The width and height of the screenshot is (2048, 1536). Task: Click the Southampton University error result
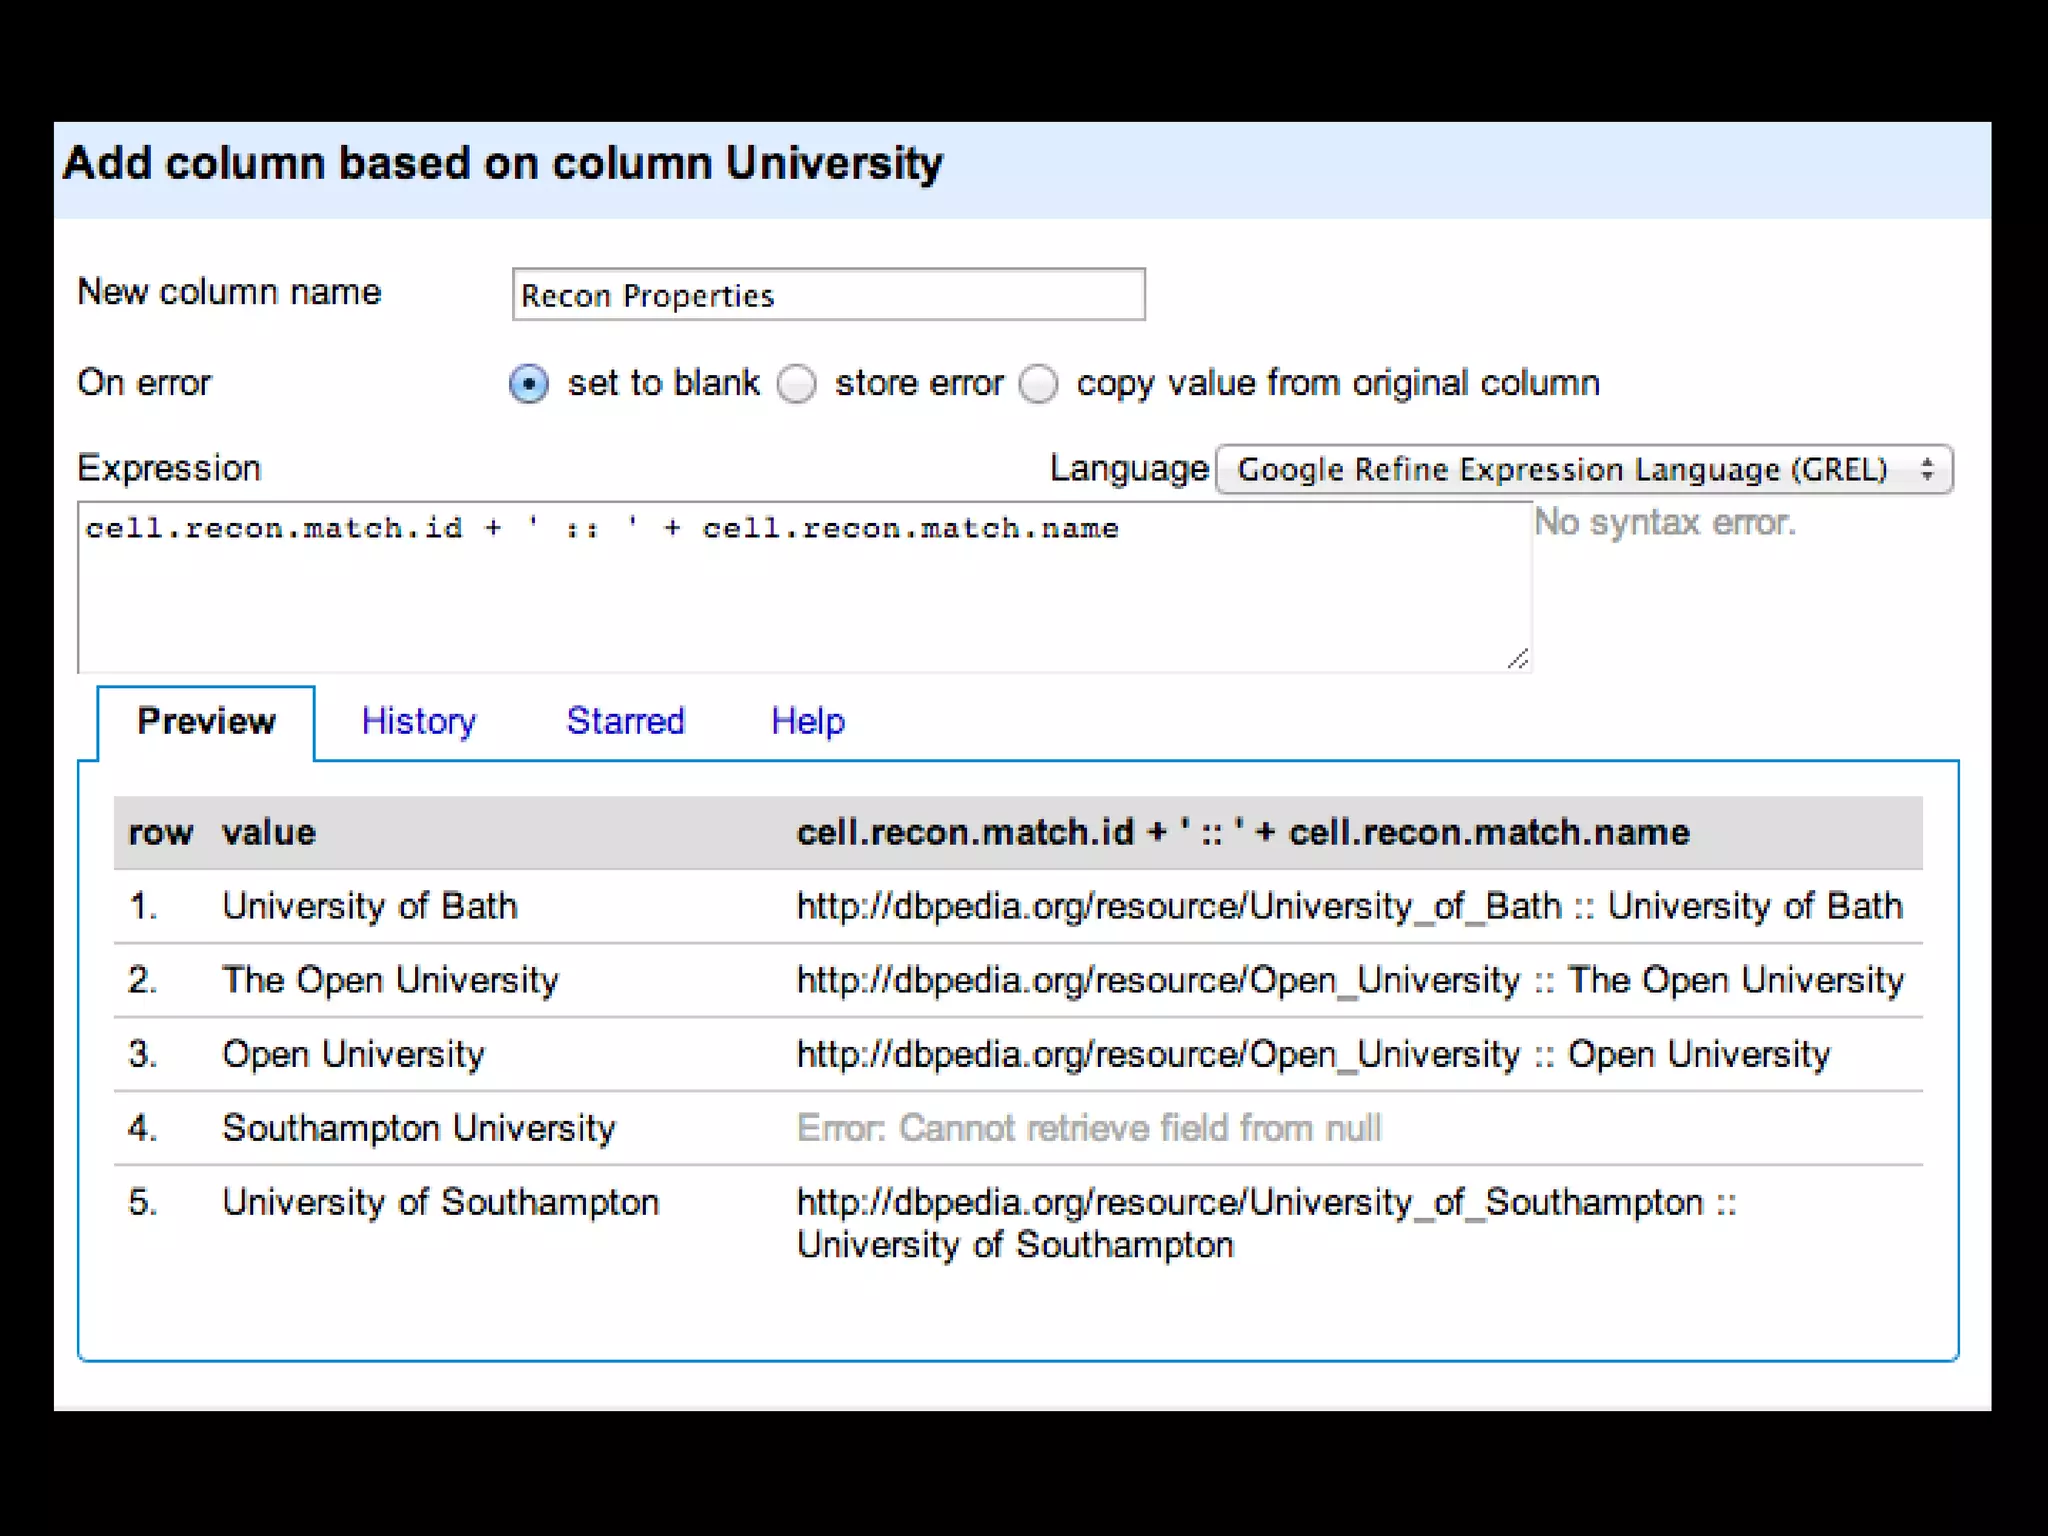pyautogui.click(x=1088, y=1128)
